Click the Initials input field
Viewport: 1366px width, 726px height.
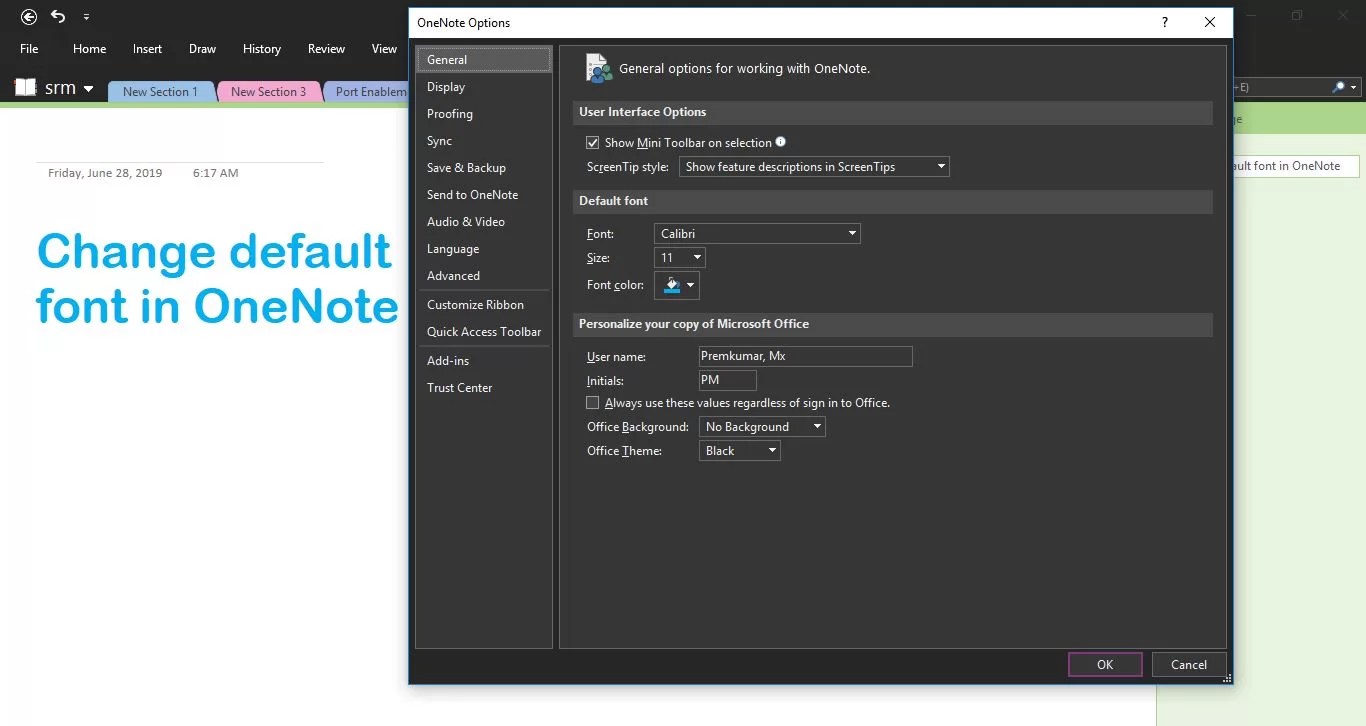coord(728,380)
